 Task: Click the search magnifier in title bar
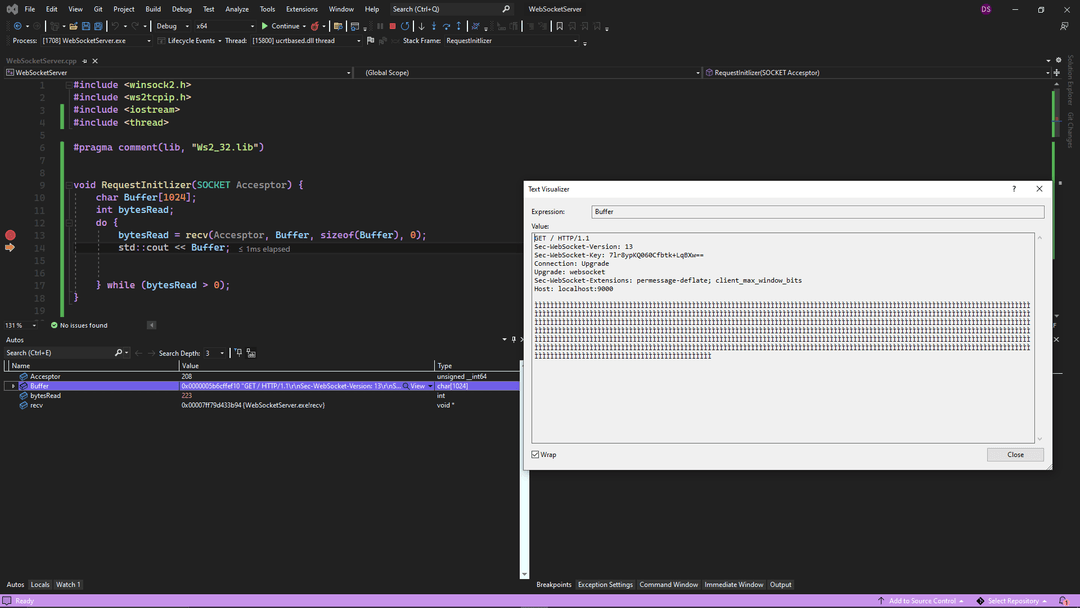point(506,9)
